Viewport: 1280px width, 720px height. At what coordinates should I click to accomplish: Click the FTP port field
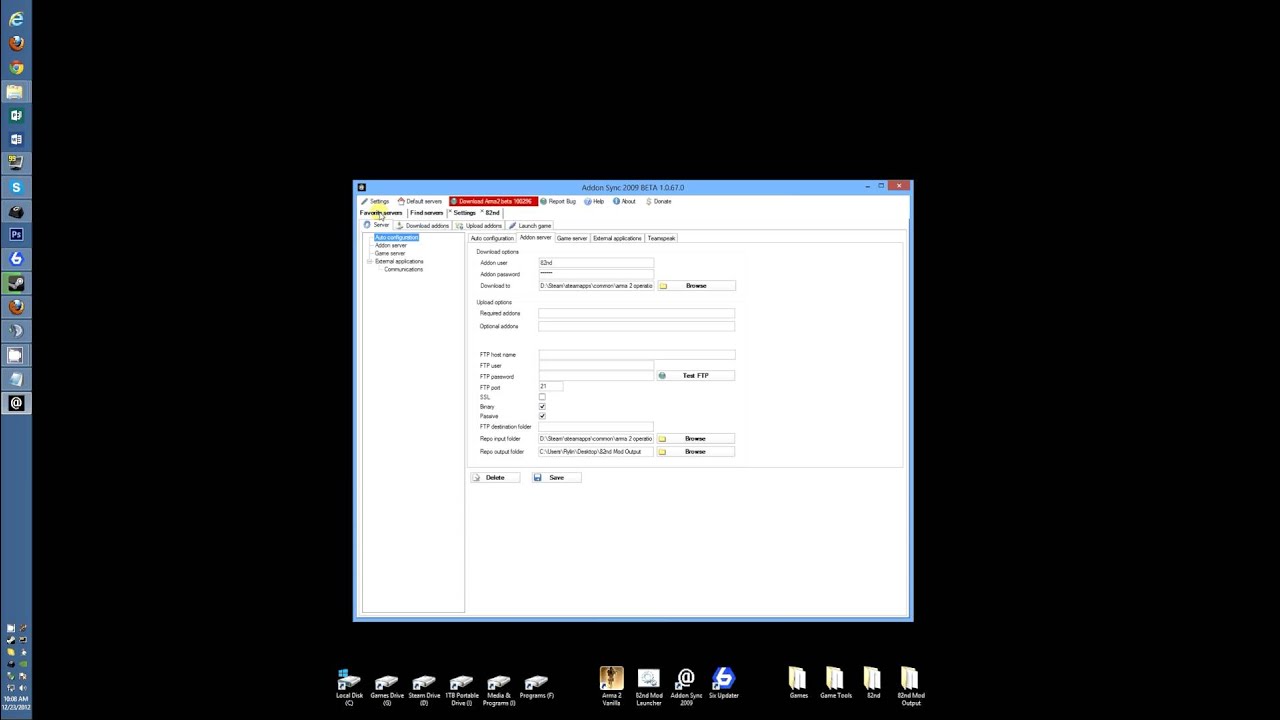(x=551, y=386)
